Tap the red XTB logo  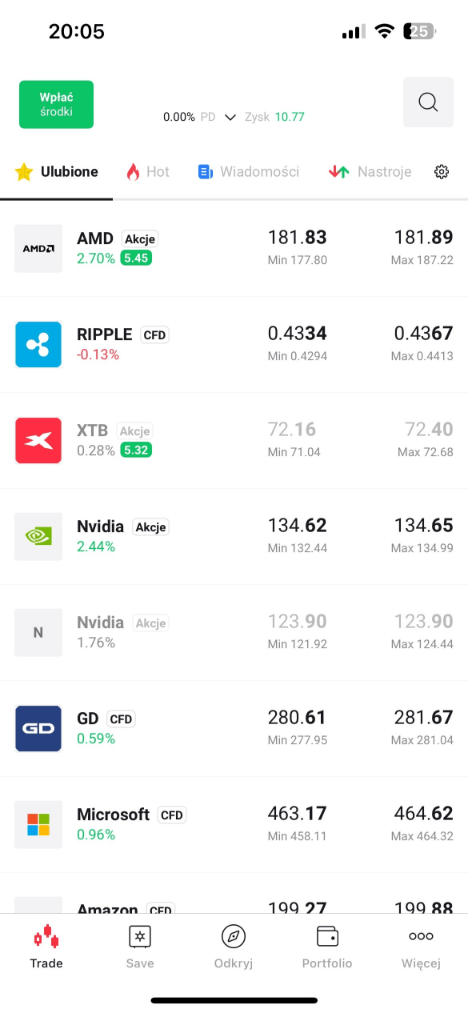[x=38, y=441]
